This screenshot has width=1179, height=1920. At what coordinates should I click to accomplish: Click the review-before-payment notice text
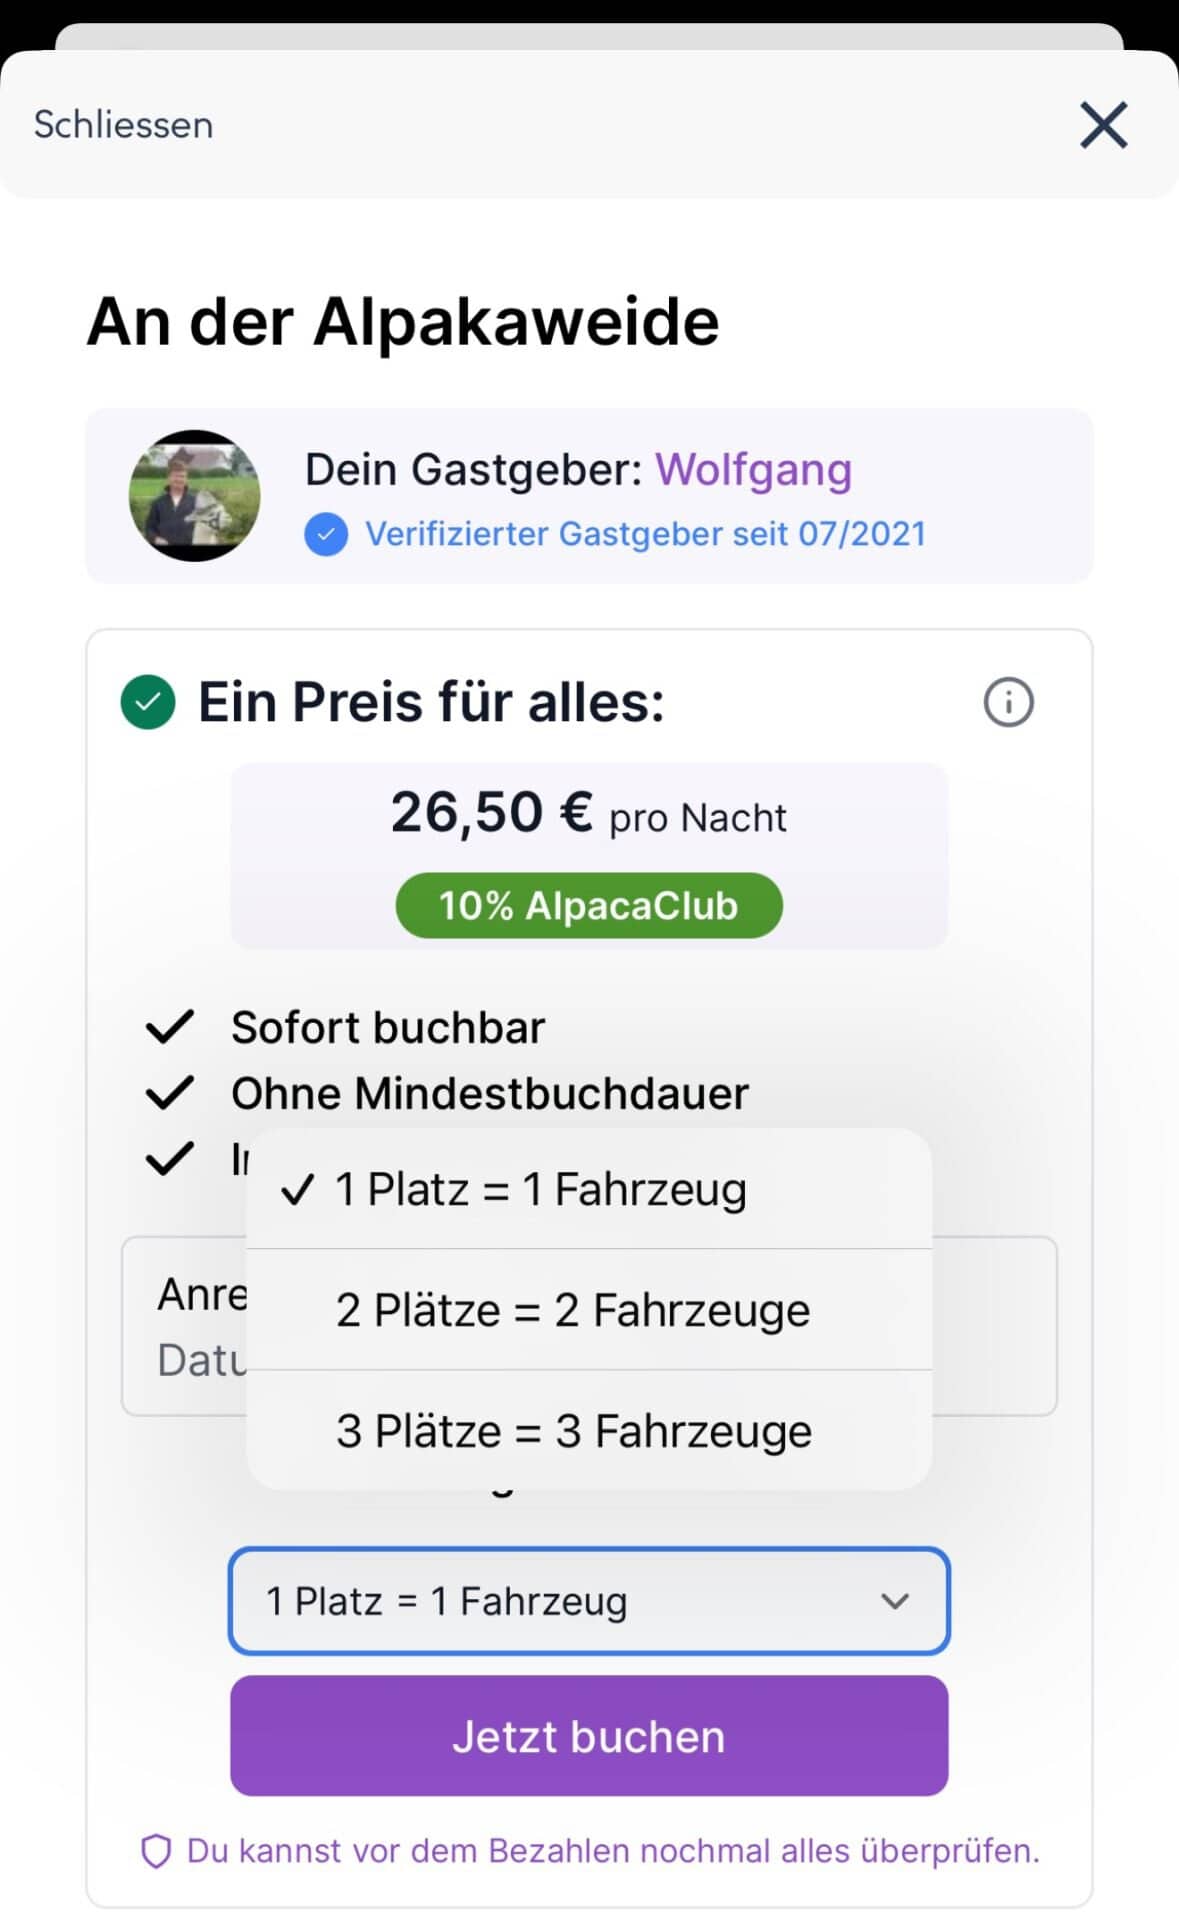click(613, 1851)
